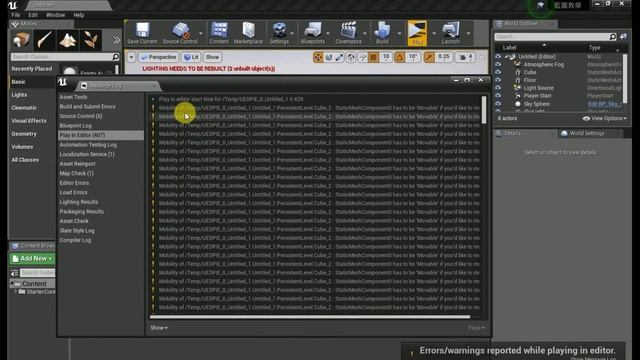
Task: Click the camera speed icon
Action: [x=462, y=57]
